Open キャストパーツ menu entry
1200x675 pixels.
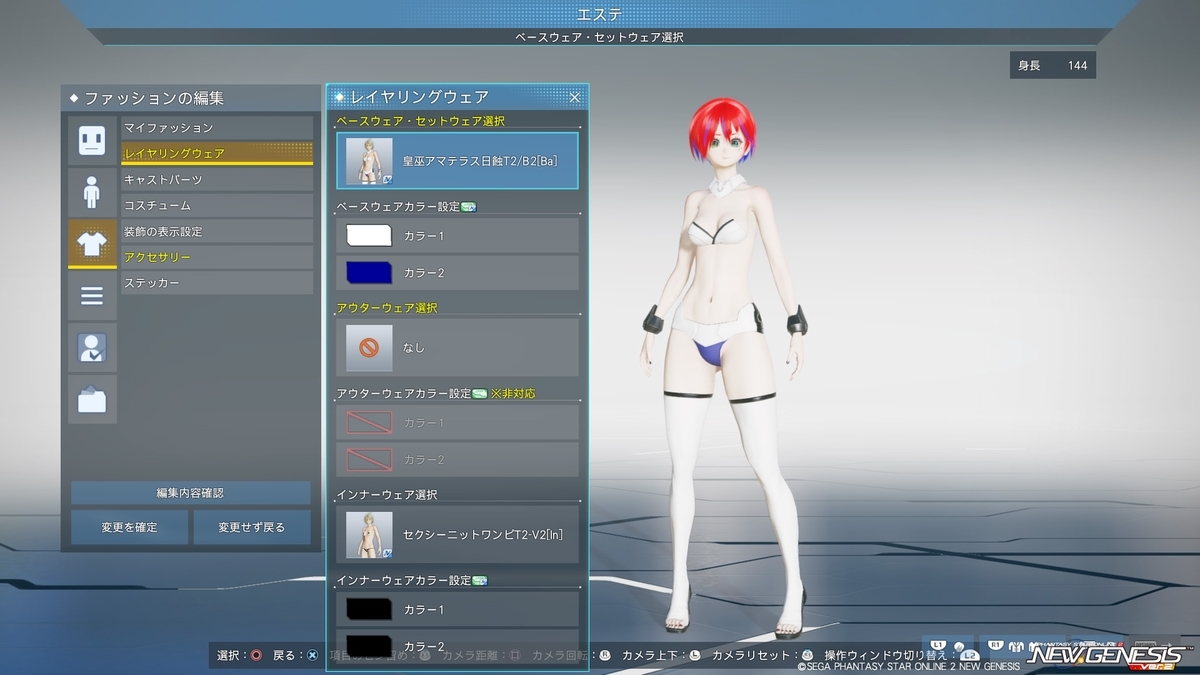tap(217, 180)
